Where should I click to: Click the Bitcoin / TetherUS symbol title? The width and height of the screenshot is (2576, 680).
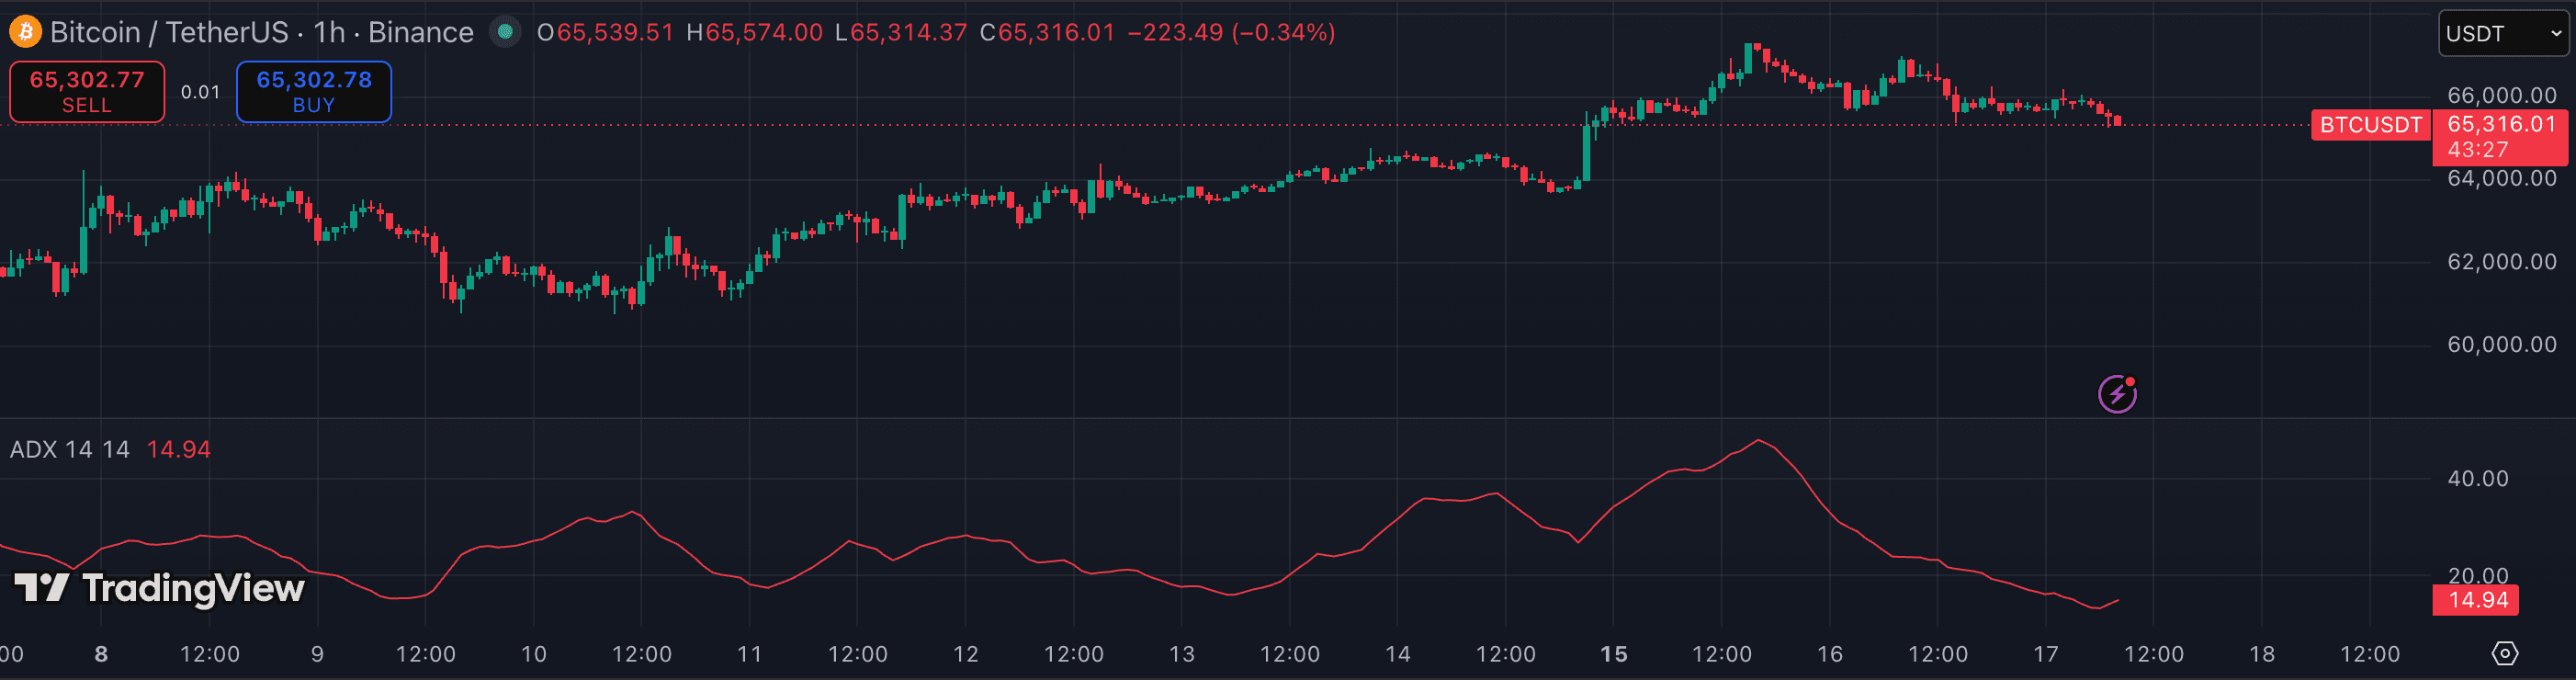168,32
